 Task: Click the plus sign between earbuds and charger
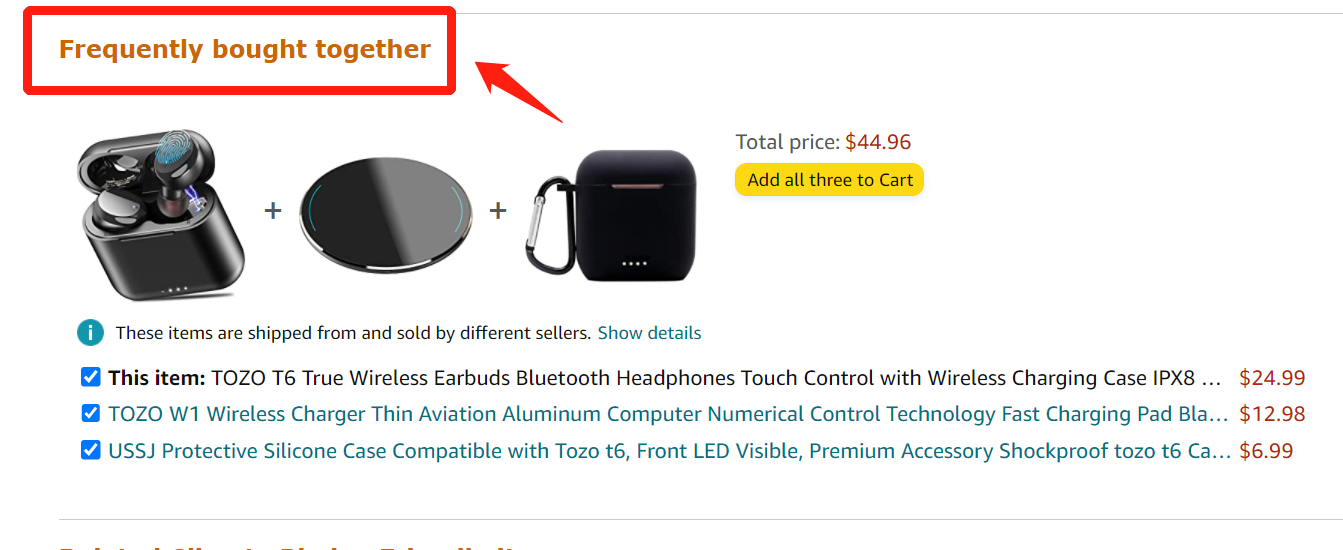tap(273, 211)
